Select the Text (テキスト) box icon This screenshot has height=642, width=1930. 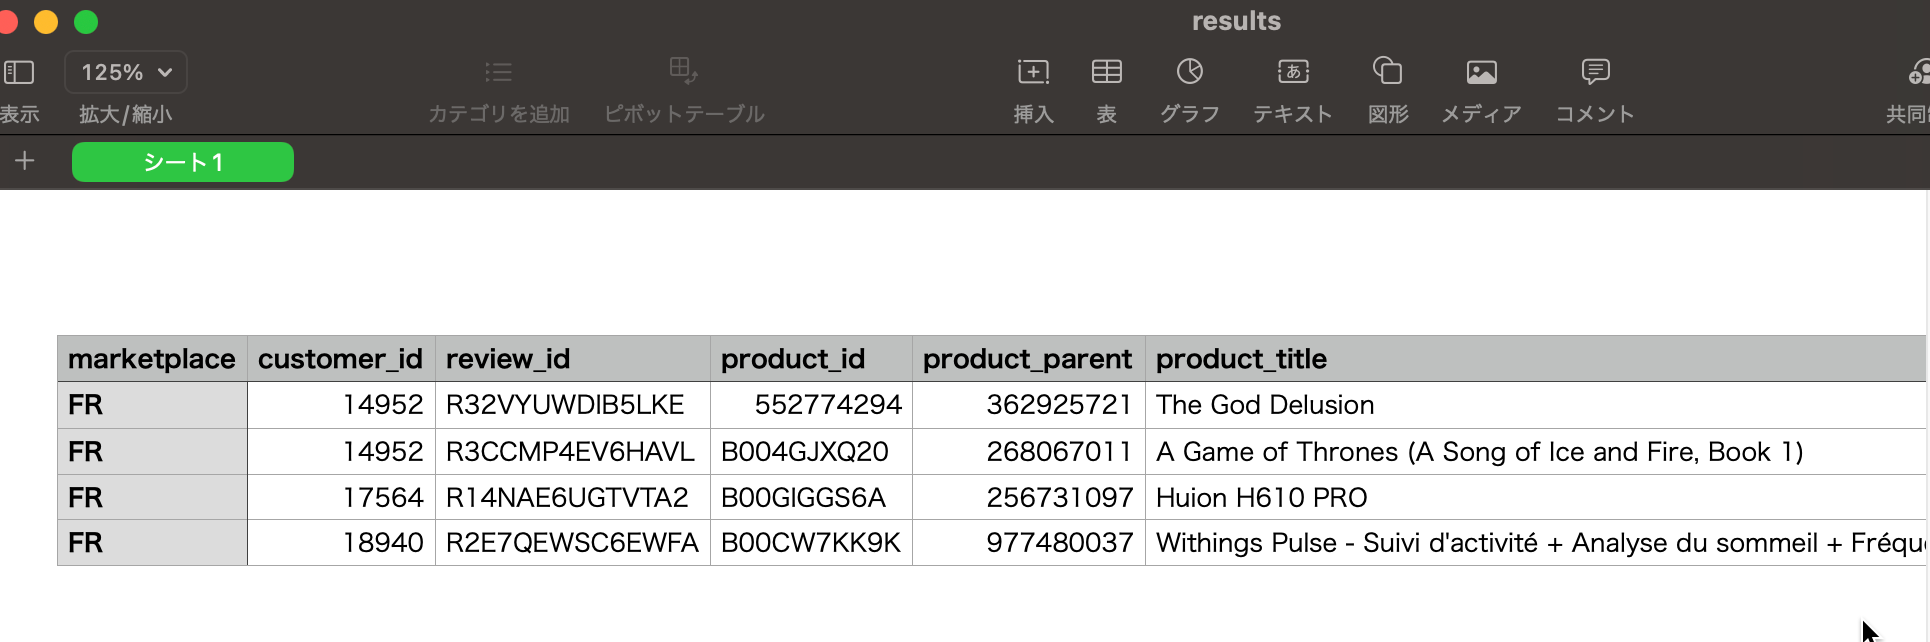tap(1293, 72)
